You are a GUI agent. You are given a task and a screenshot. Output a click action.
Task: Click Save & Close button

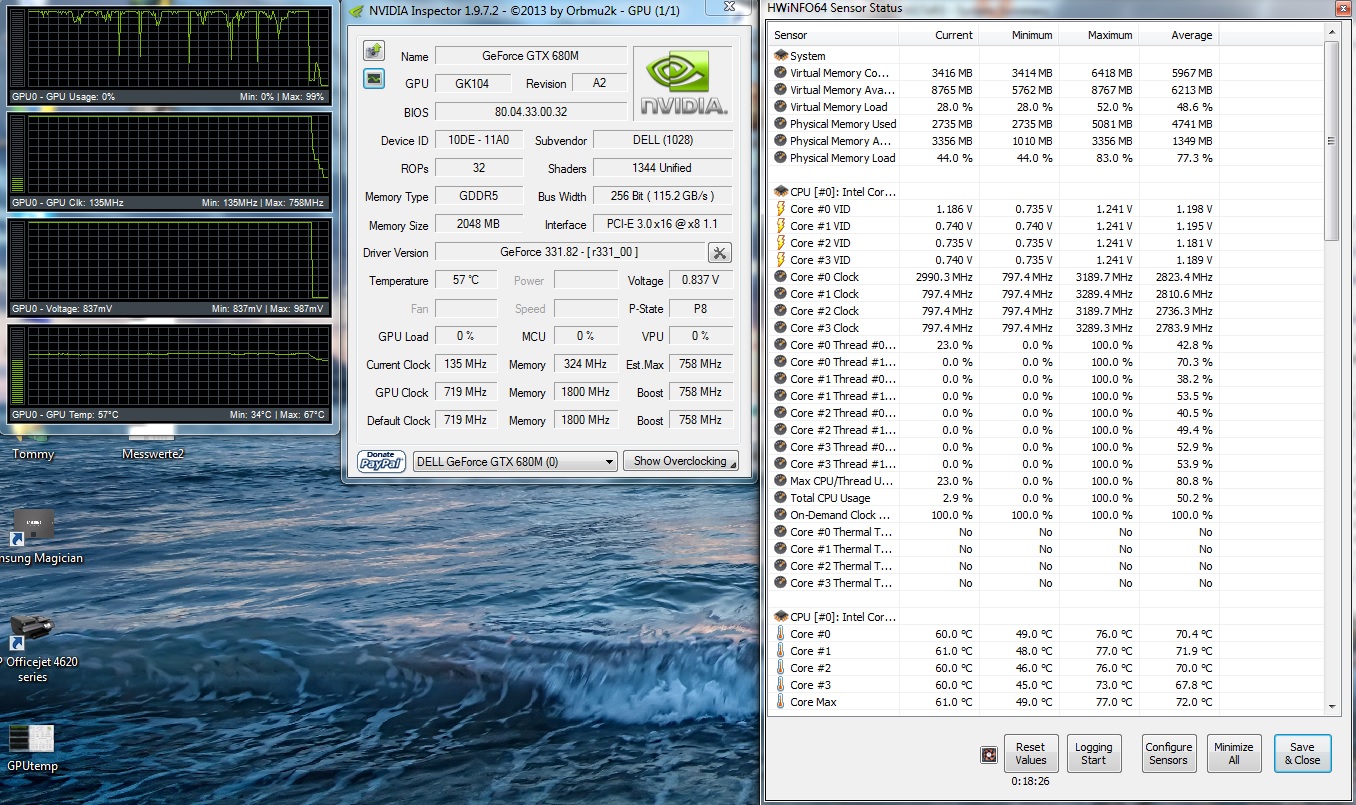tap(1302, 753)
